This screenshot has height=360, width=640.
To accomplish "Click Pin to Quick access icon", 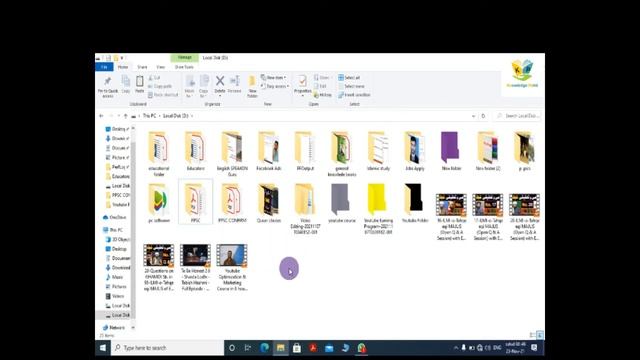I will [107, 82].
